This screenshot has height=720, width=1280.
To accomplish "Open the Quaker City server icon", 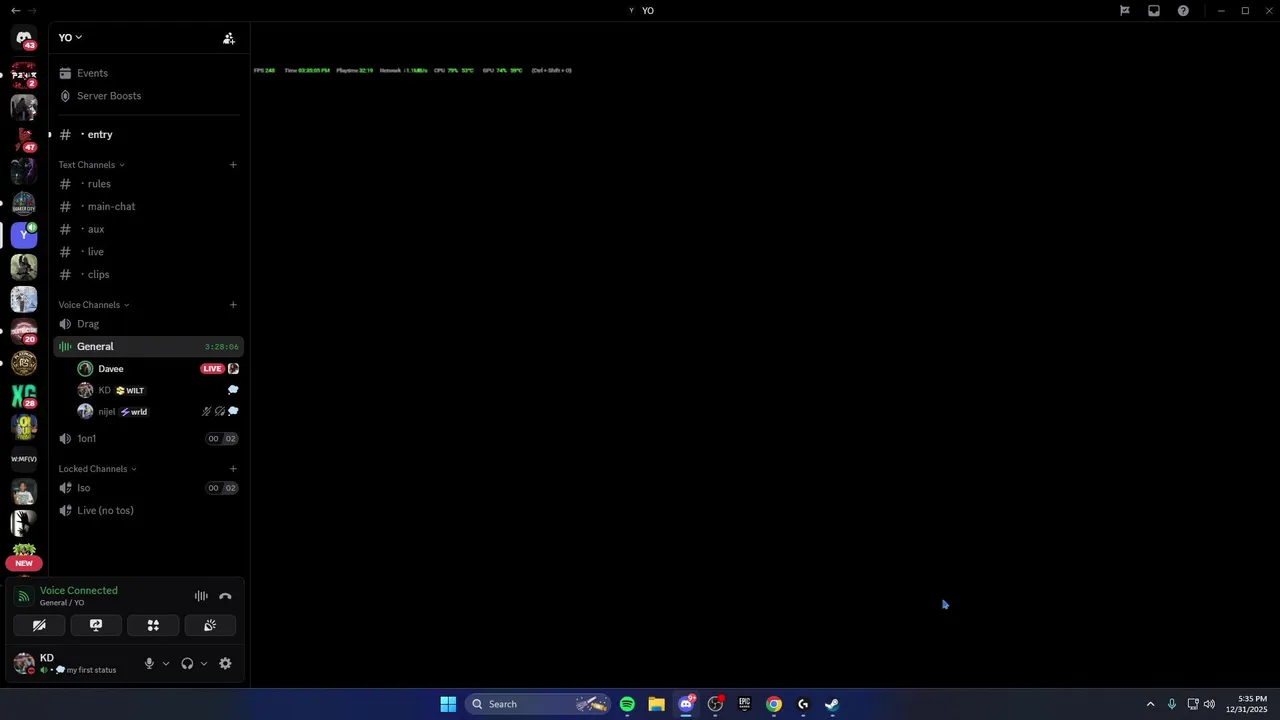I will point(24,203).
